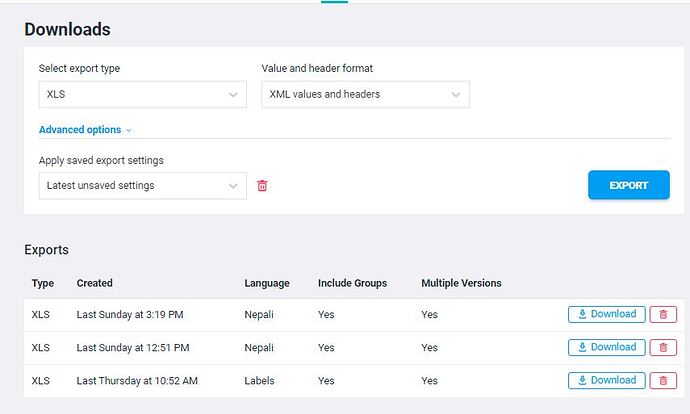Viewport: 690px width, 414px height.
Task: Select 'Last Sunday at 12:51 PM' text
Action: pos(133,348)
